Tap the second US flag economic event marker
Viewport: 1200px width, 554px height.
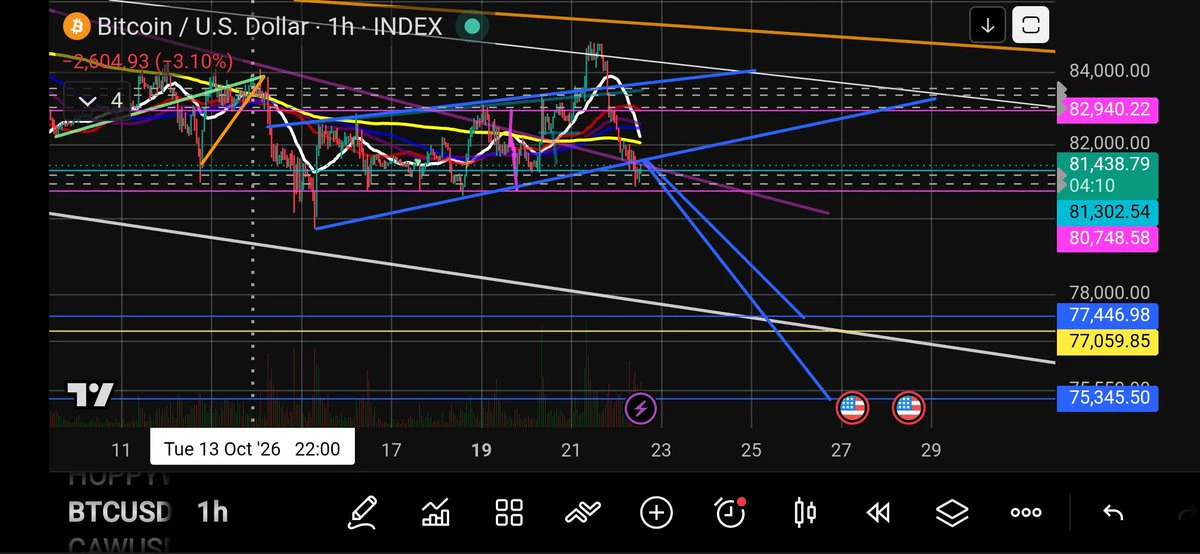[x=908, y=408]
